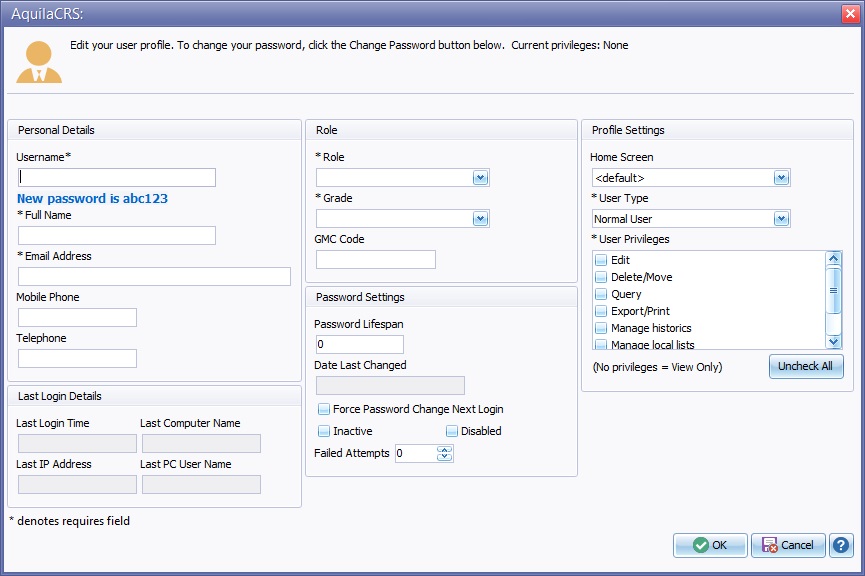
Task: Cancel editing the user profile
Action: coord(788,545)
